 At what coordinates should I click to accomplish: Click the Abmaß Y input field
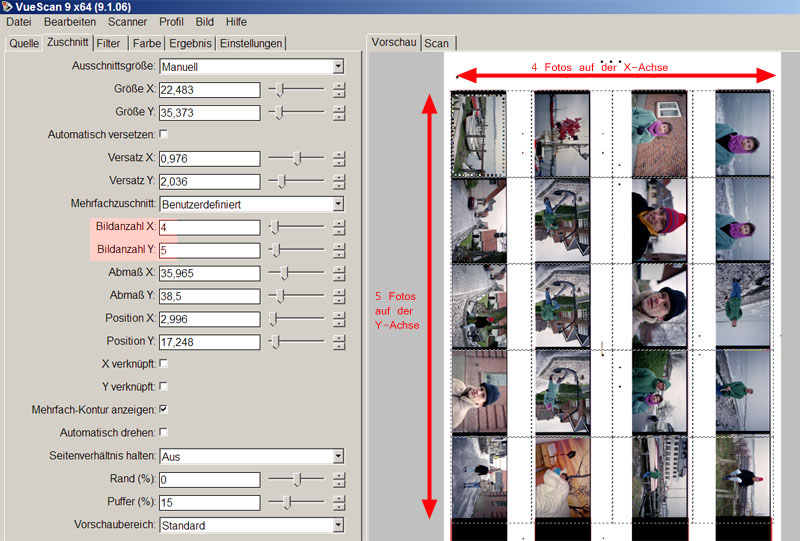[x=209, y=296]
